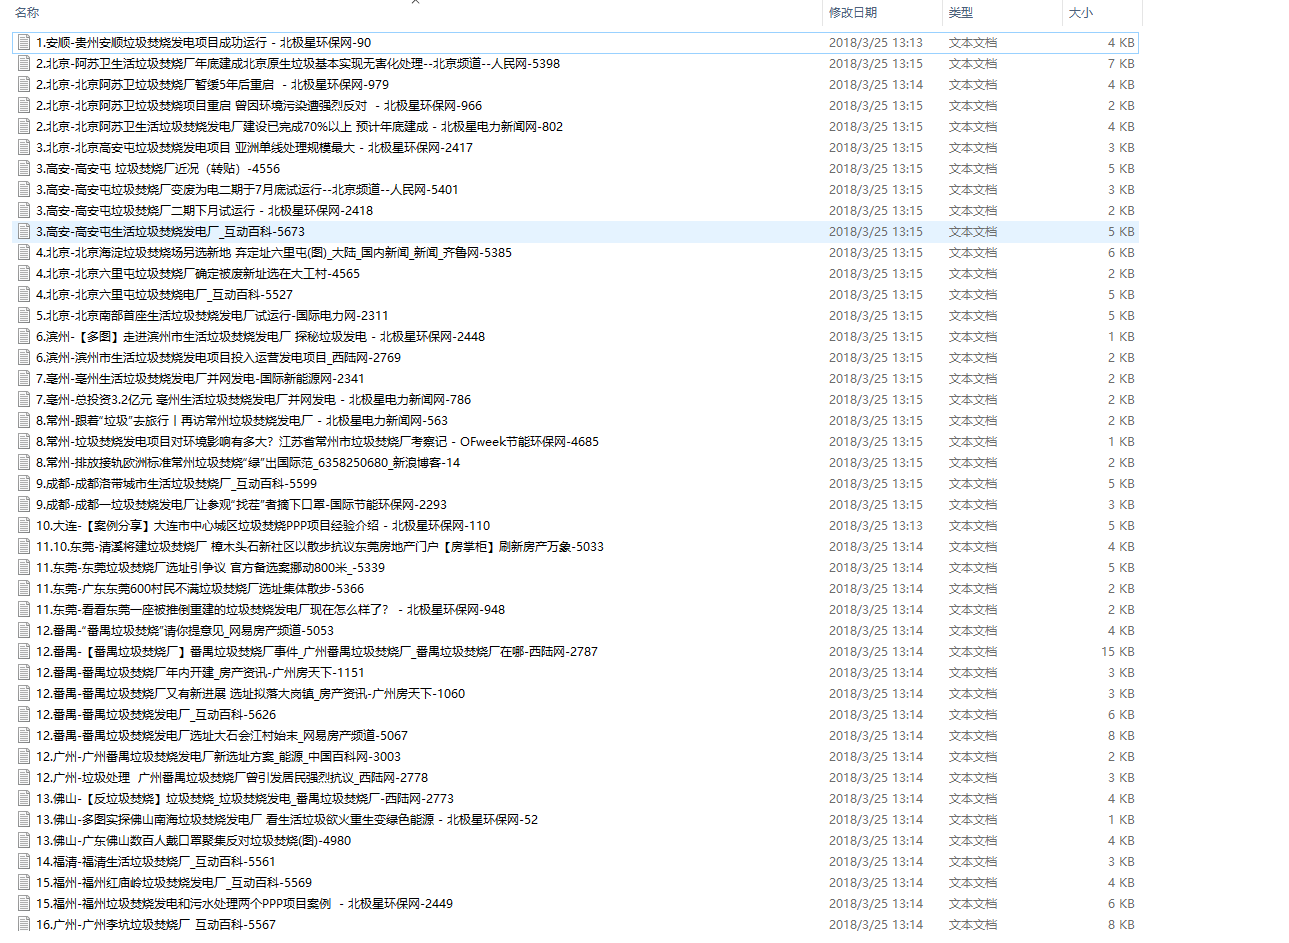
Task: Select the document icon of the file ending -979
Action: tap(24, 84)
